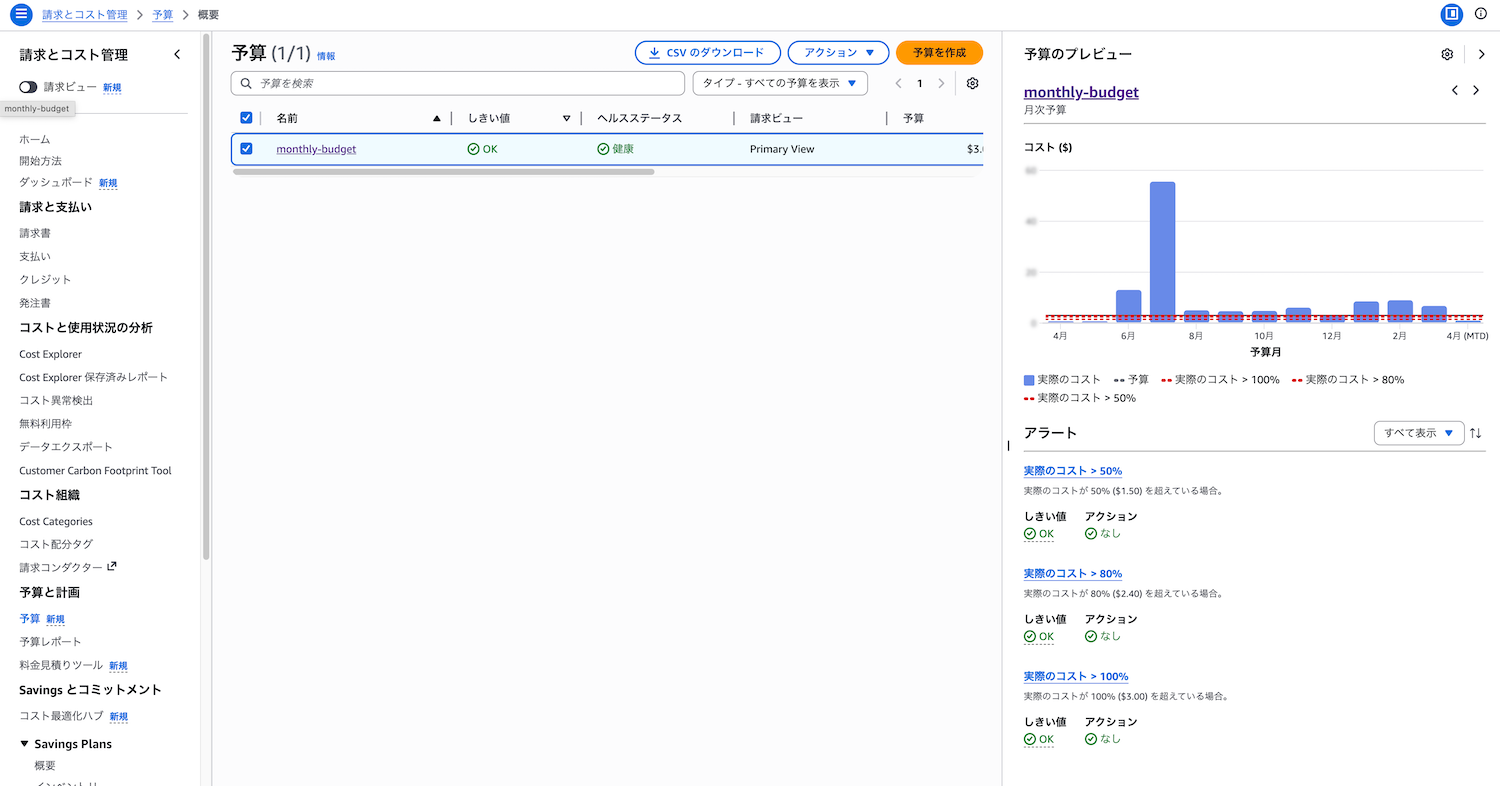
Task: Expand the すべて表示 alerts filter
Action: (1419, 433)
